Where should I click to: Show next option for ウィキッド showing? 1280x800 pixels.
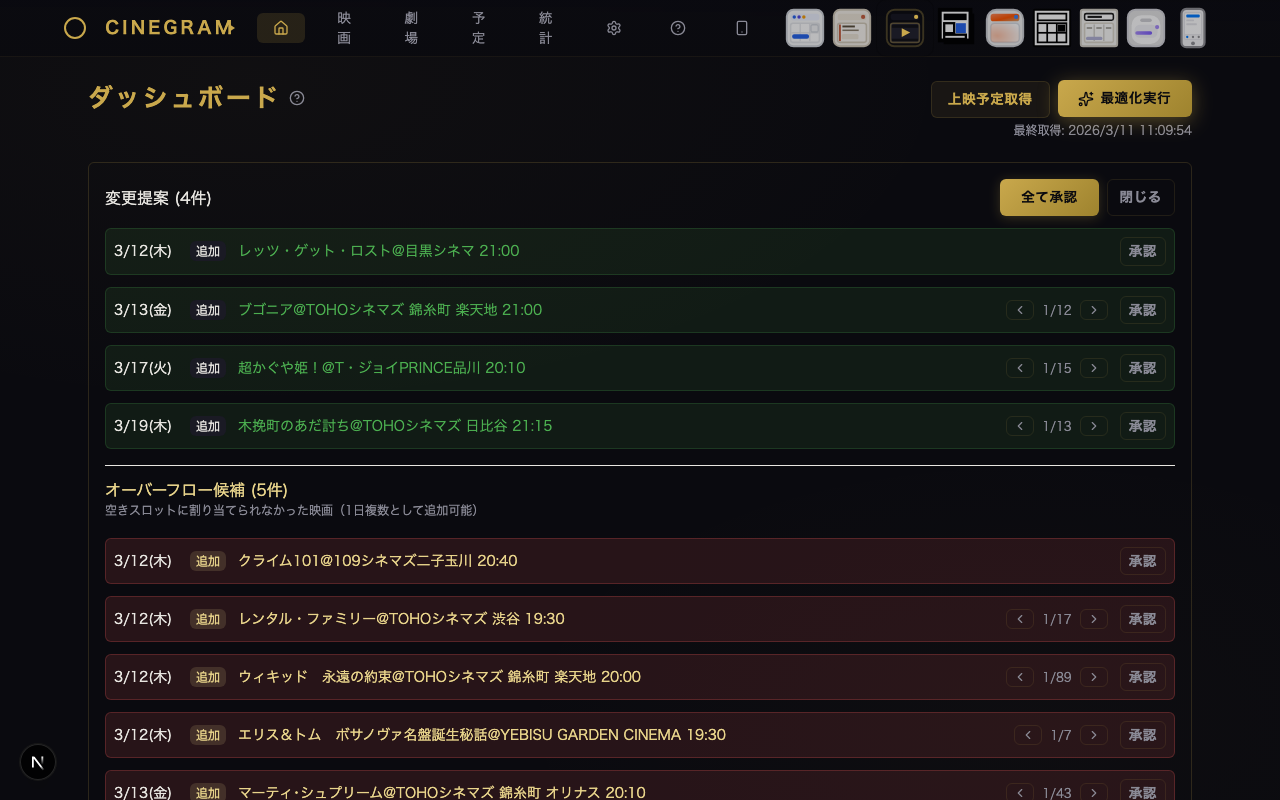(1094, 677)
